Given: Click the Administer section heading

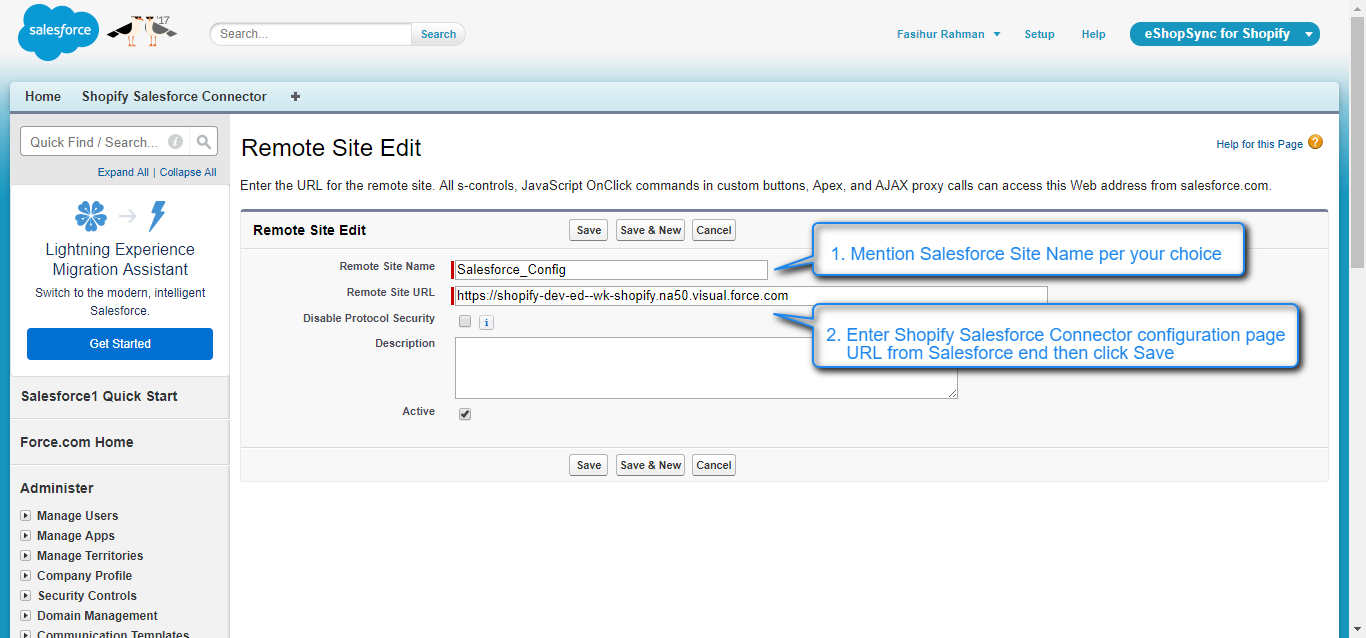Looking at the screenshot, I should [57, 488].
